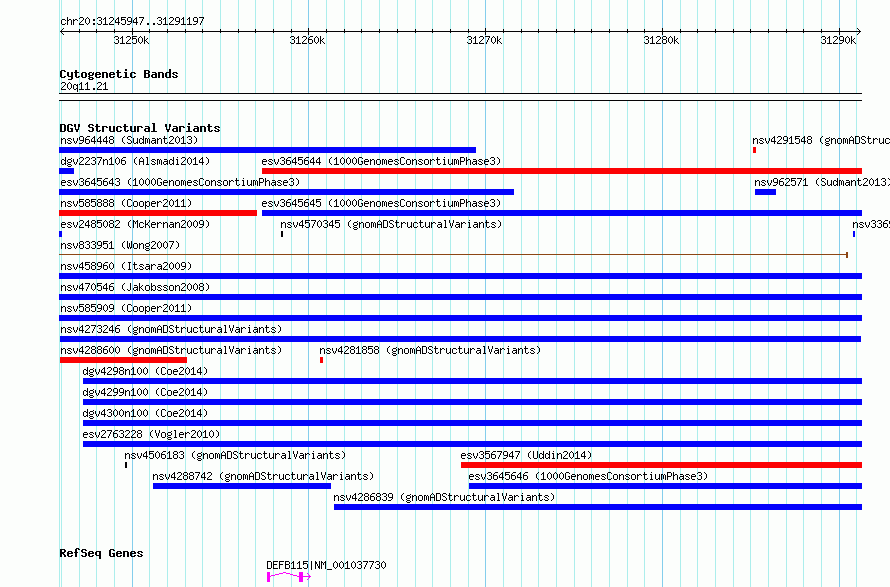Viewport: 890px width, 587px height.
Task: Click the DEFB115 gene model glyph
Action: tap(289, 577)
